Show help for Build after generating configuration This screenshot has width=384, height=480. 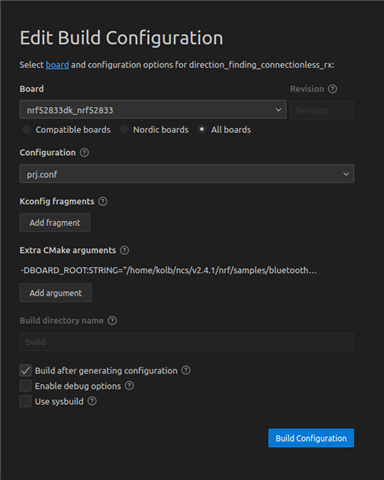click(186, 370)
